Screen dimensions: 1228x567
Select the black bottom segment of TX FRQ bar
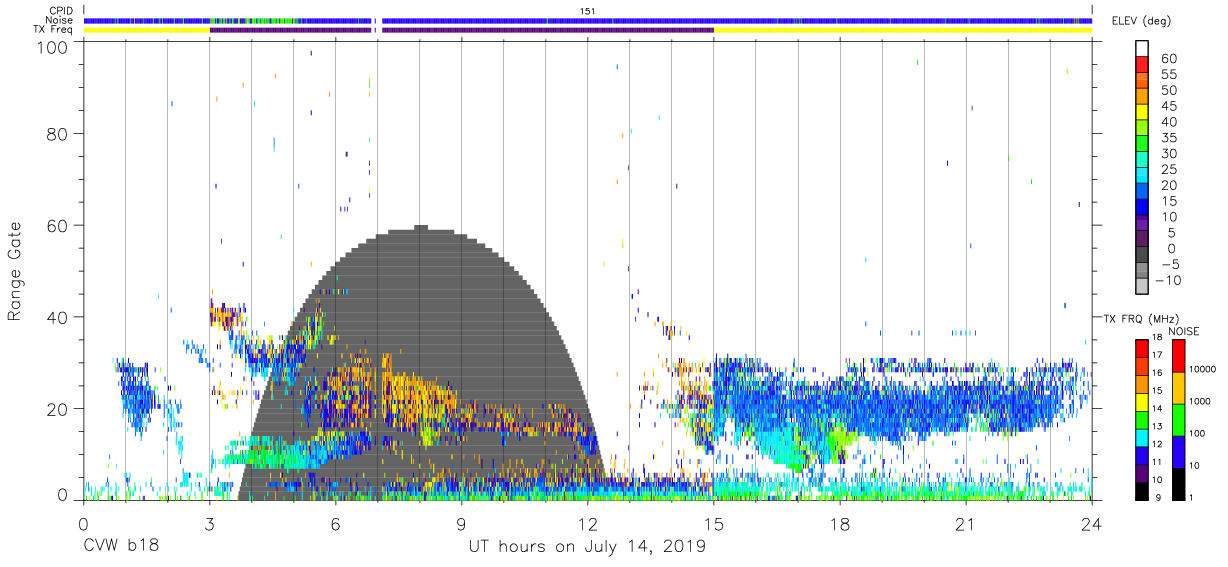point(1141,490)
